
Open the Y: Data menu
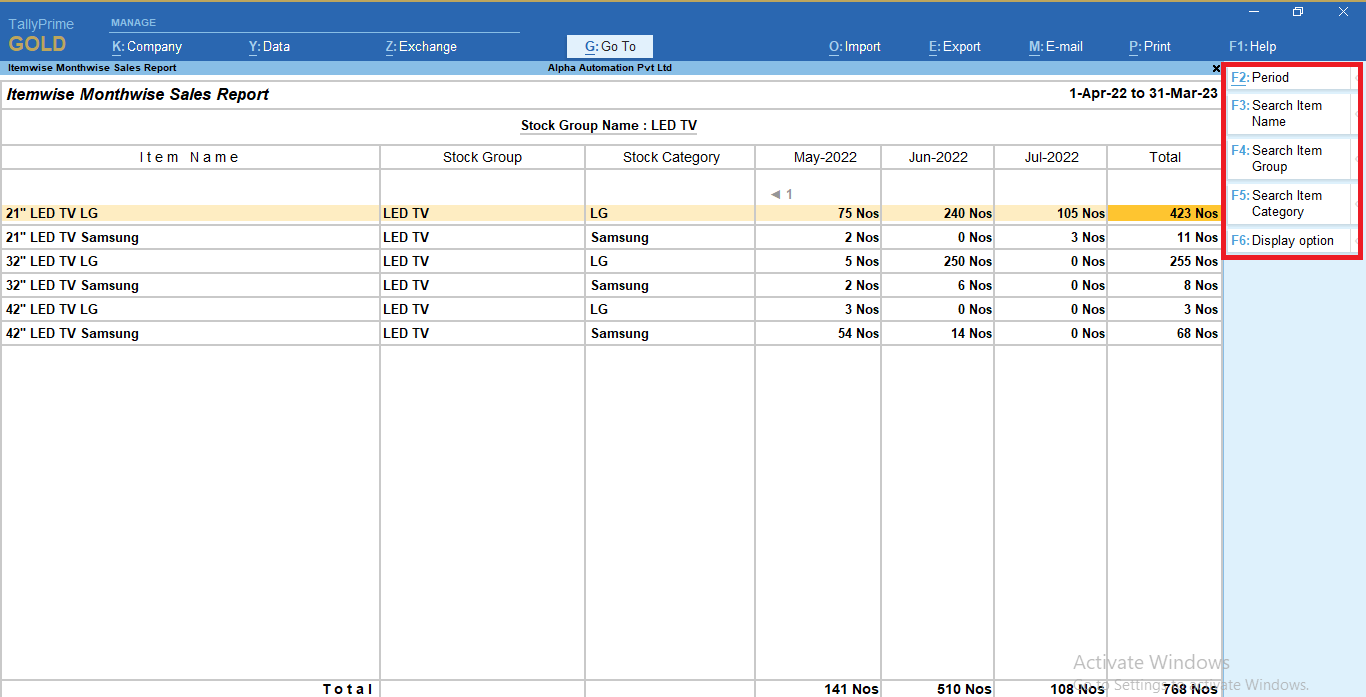pos(269,46)
